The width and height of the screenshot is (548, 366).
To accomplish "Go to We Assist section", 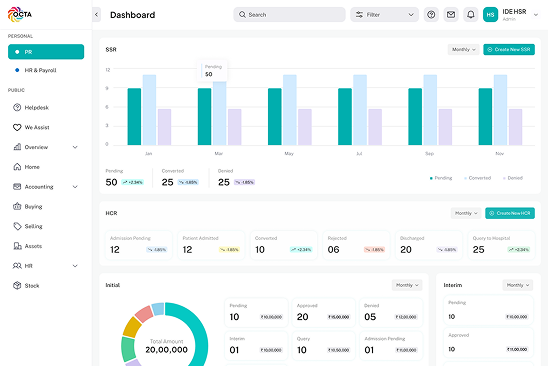I will (x=37, y=127).
